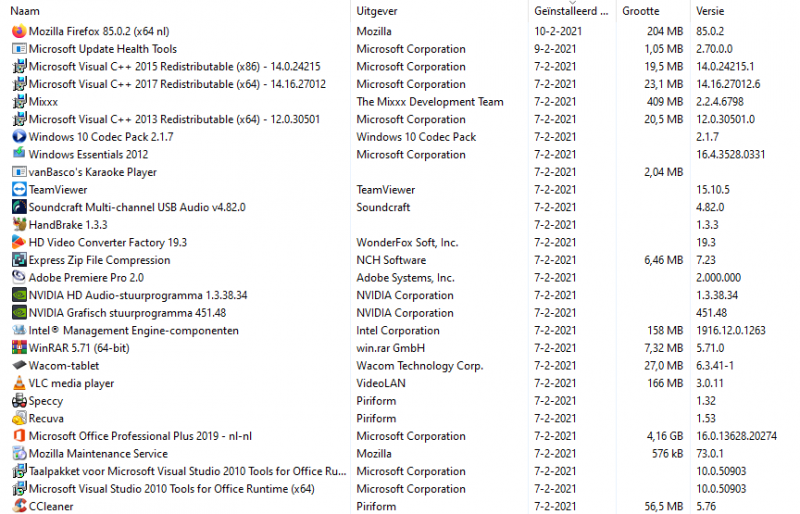This screenshot has height=514, width=800.
Task: Click publisher 'WonderFox Soft, Inc.'
Action: coord(407,242)
